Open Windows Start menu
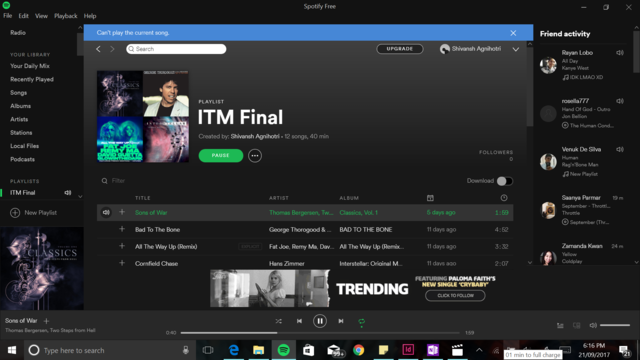The image size is (640, 360). click(12, 350)
